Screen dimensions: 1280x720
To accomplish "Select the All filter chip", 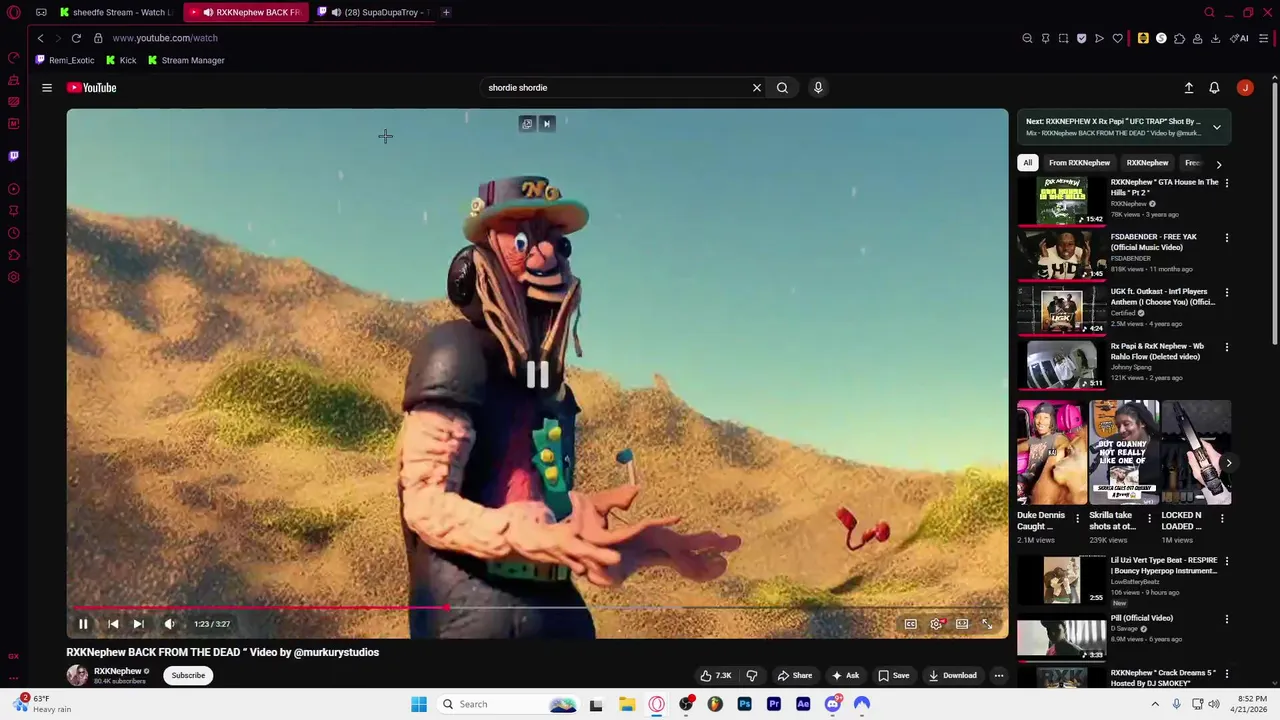I will pos(1027,163).
